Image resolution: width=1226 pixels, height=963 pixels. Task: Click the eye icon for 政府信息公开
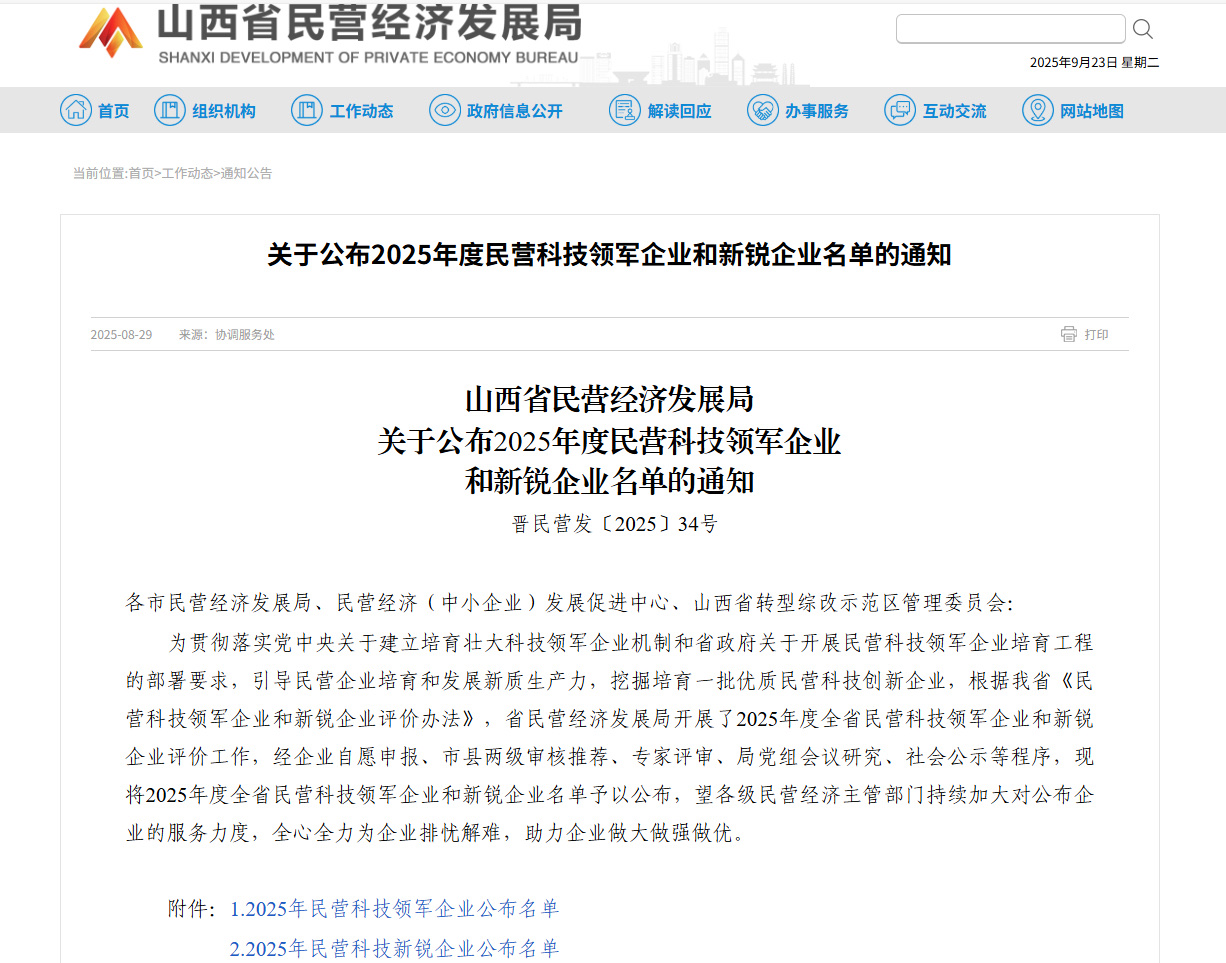pyautogui.click(x=445, y=110)
